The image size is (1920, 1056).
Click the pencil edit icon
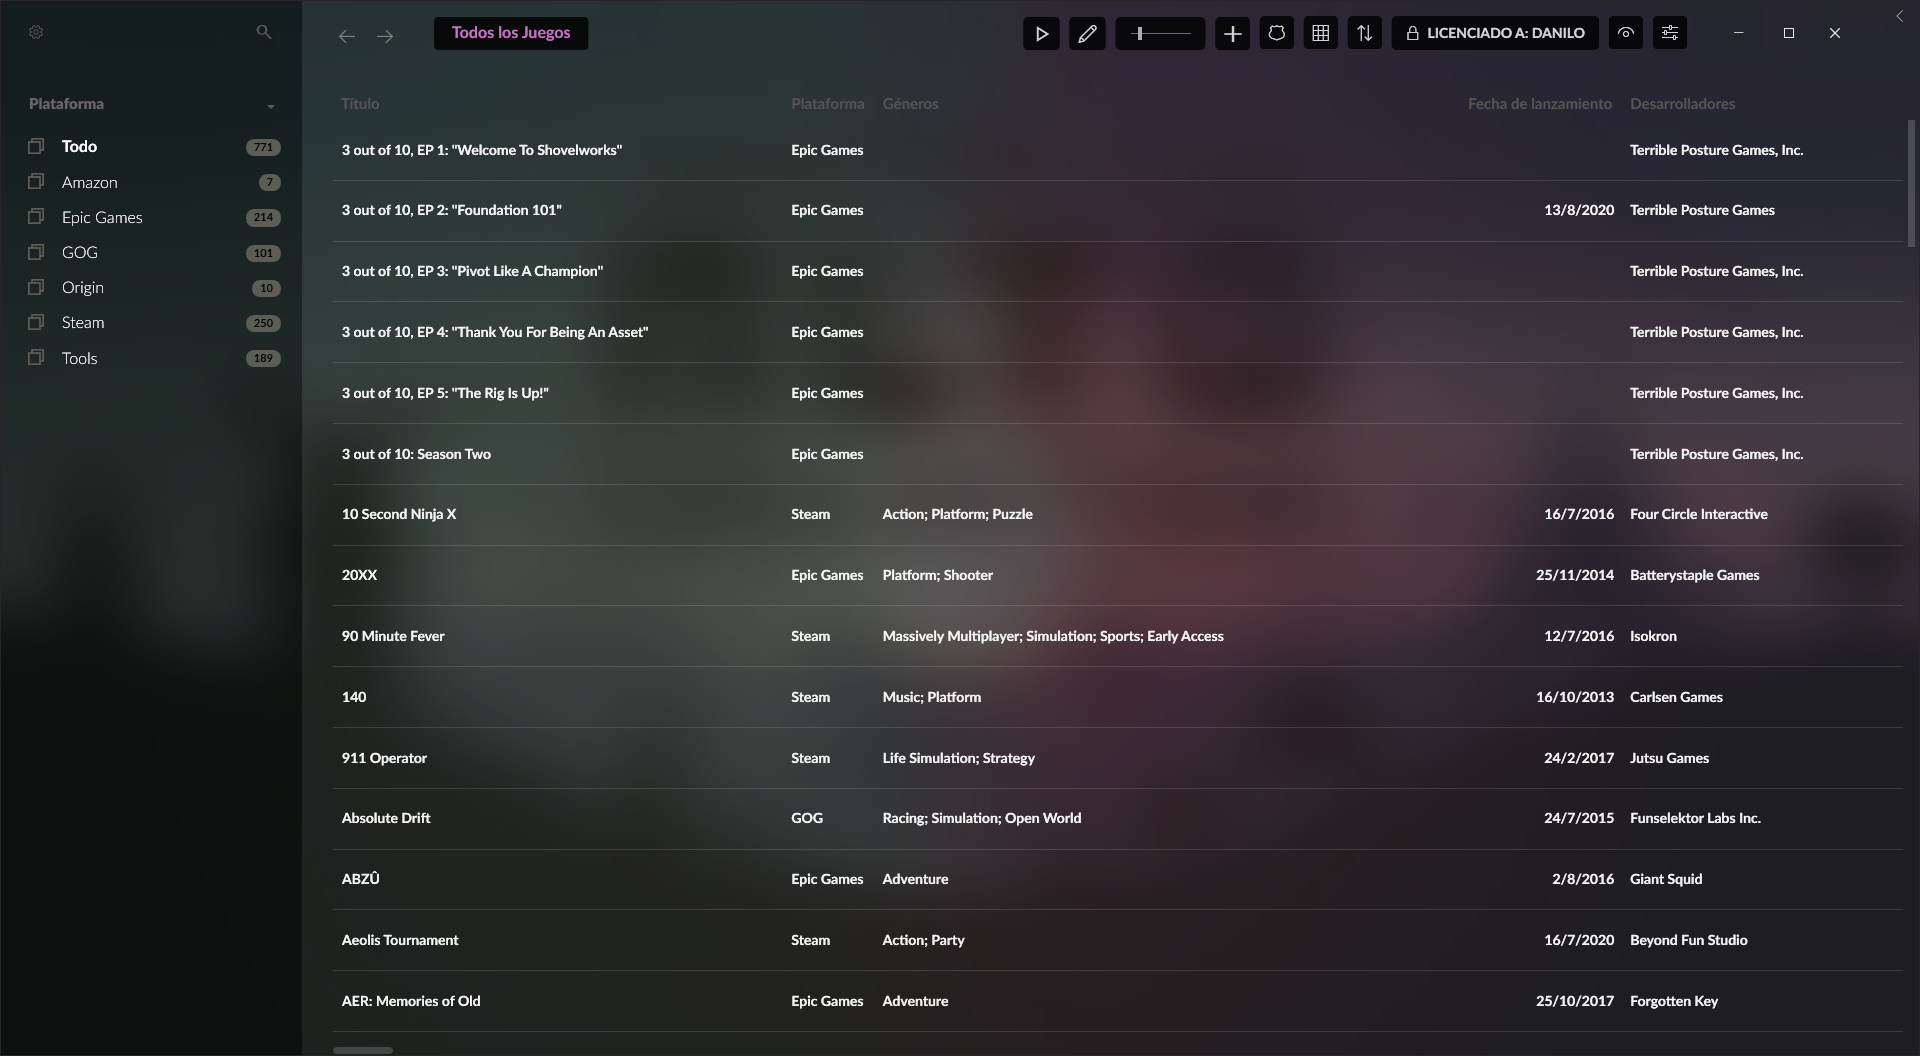1087,33
